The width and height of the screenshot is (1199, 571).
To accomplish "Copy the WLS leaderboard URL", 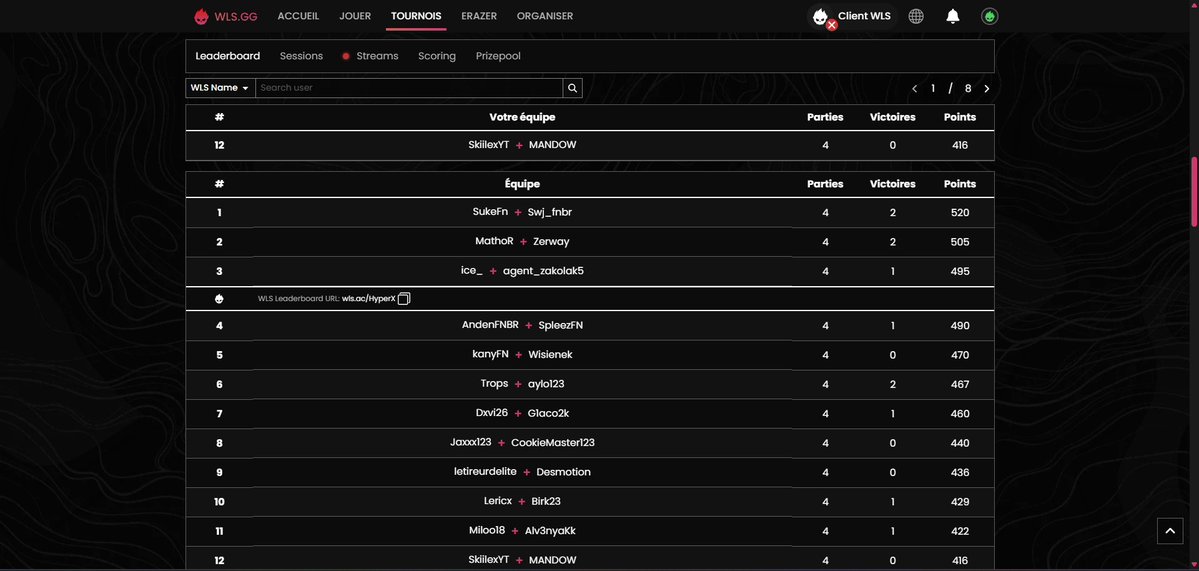I will tap(405, 298).
